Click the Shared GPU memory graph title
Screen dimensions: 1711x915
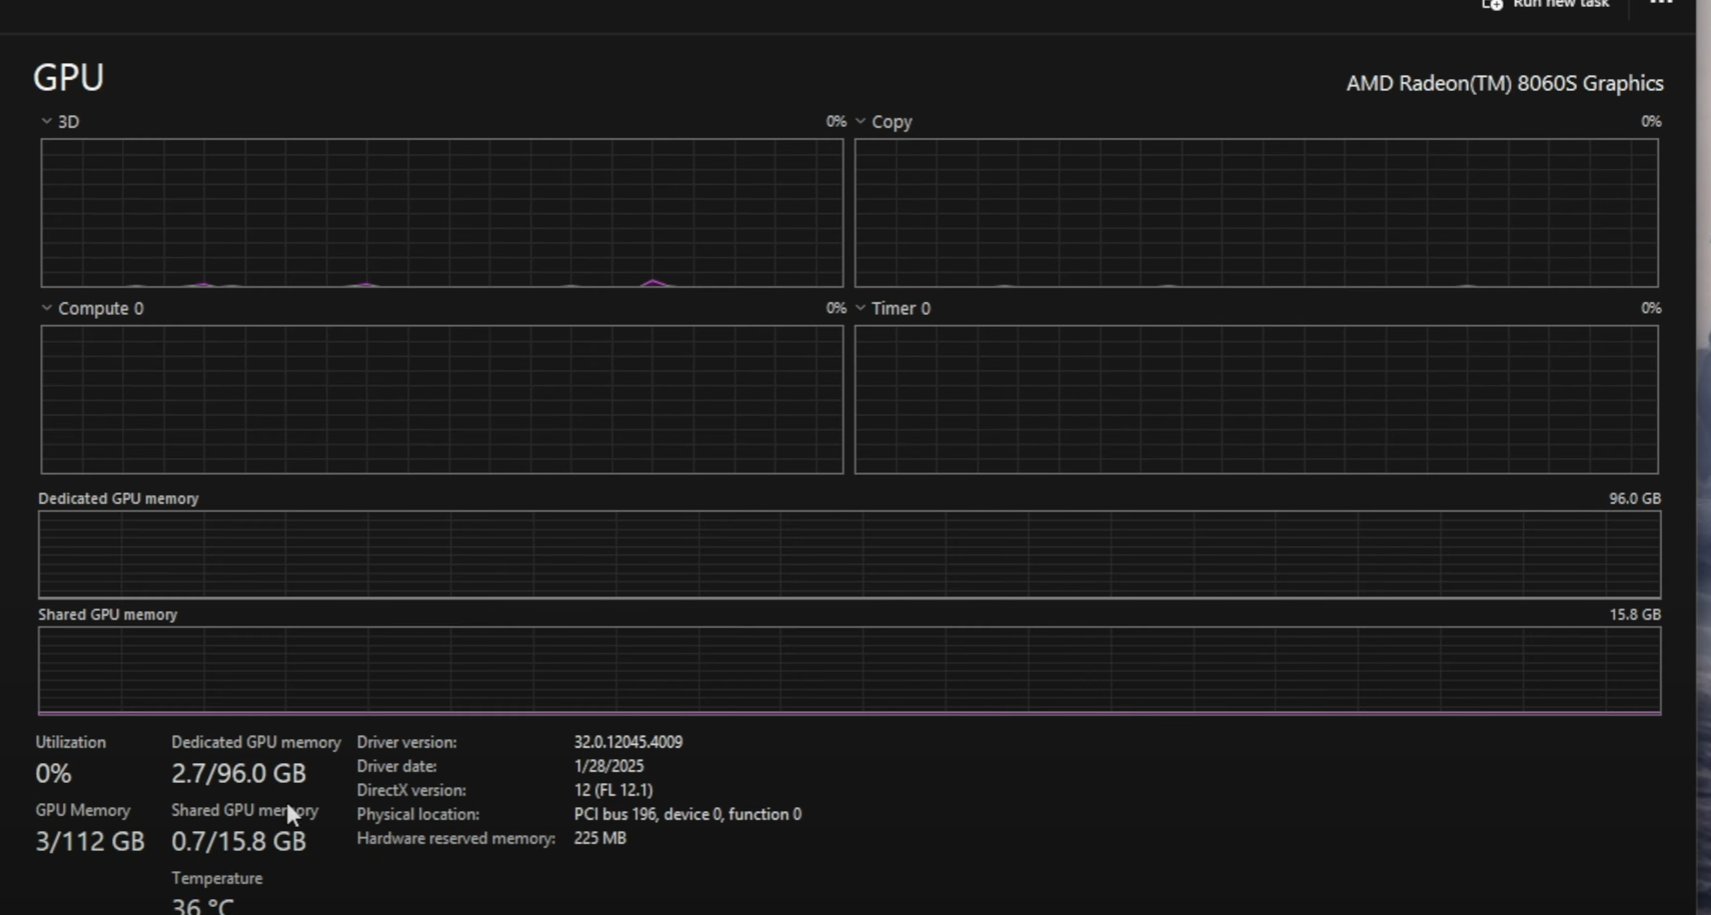pos(108,614)
